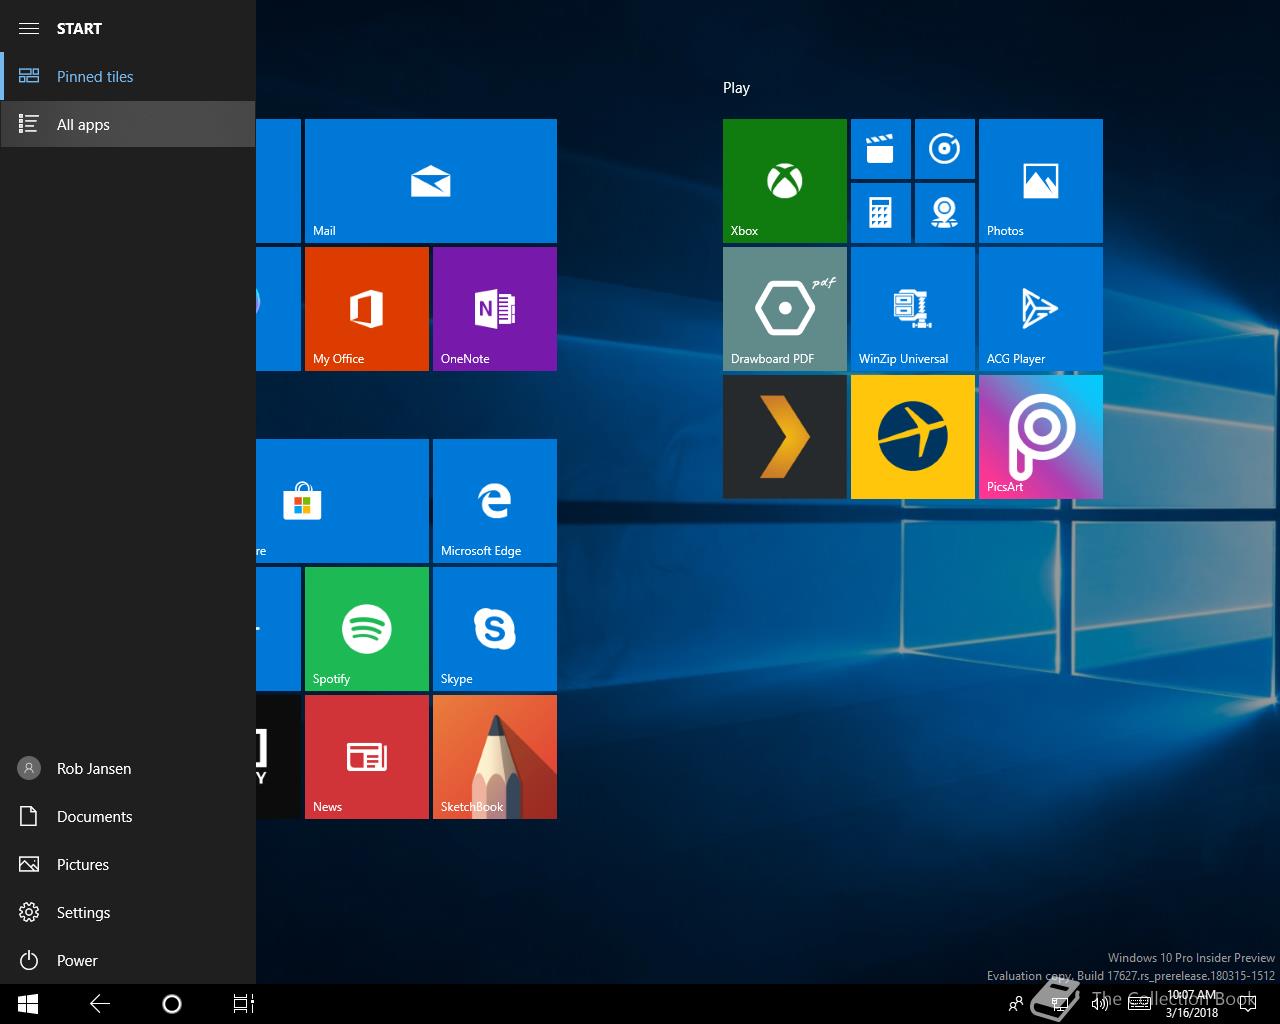The height and width of the screenshot is (1024, 1280).
Task: Open the Calculator small tile
Action: pos(880,213)
